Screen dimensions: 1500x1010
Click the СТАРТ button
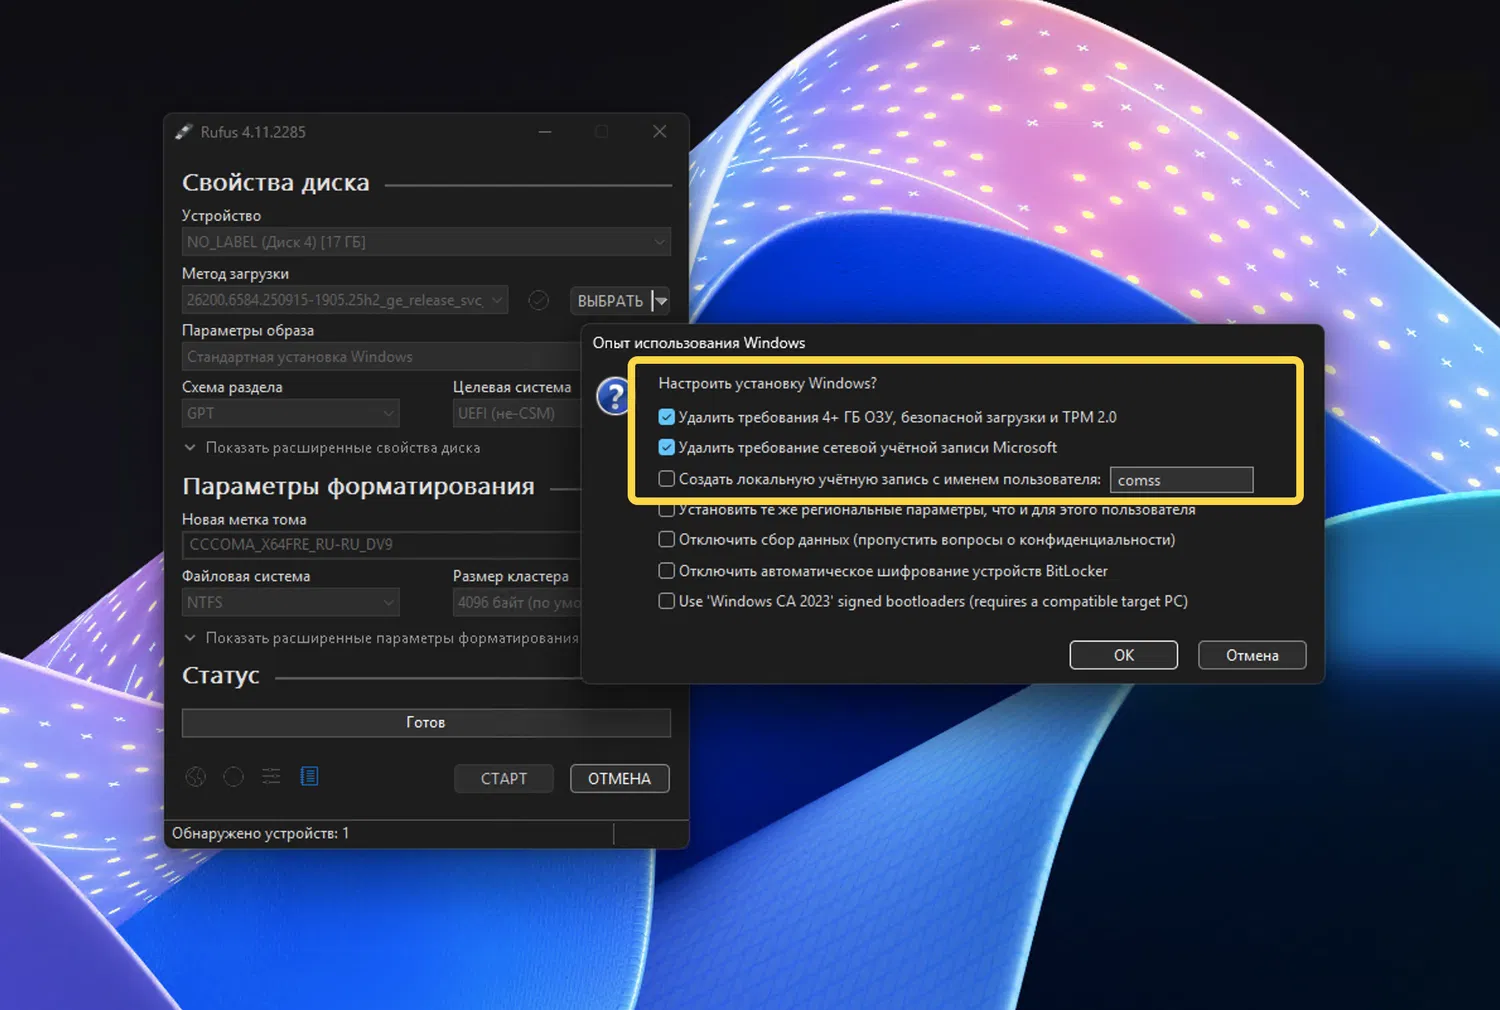[x=504, y=778]
